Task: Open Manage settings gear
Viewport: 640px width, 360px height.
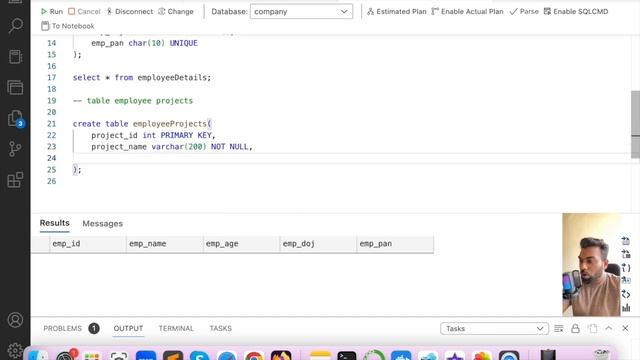Action: (15, 350)
